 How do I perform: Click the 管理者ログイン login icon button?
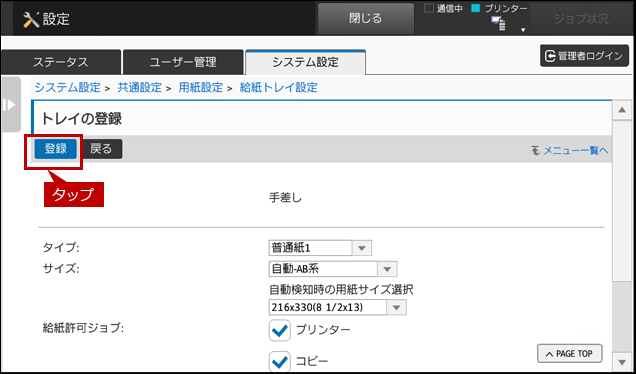pos(584,56)
